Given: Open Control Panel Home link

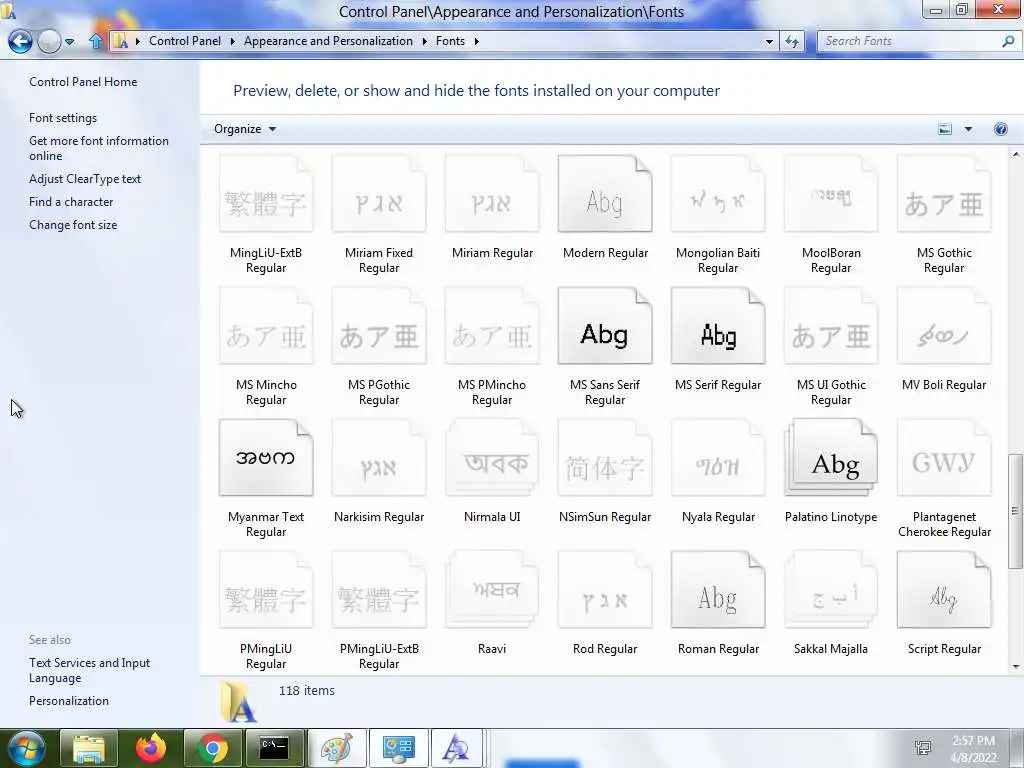Looking at the screenshot, I should (83, 82).
